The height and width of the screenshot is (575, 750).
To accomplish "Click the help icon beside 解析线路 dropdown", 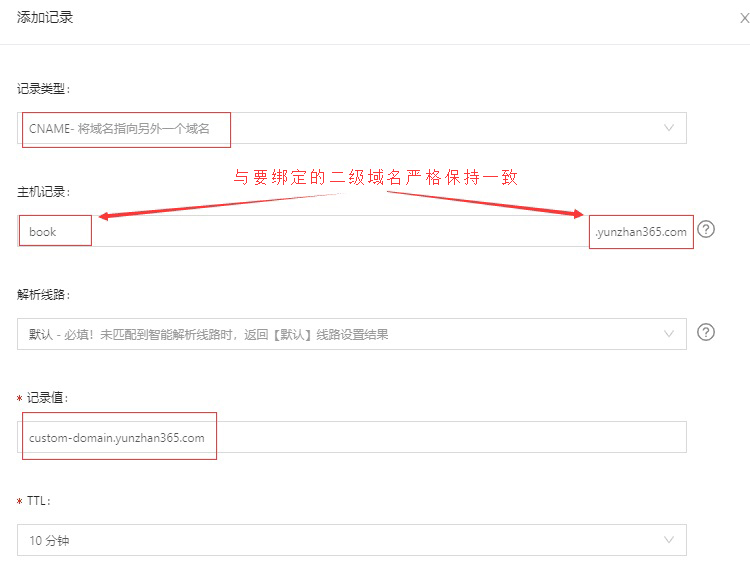I will pos(706,332).
